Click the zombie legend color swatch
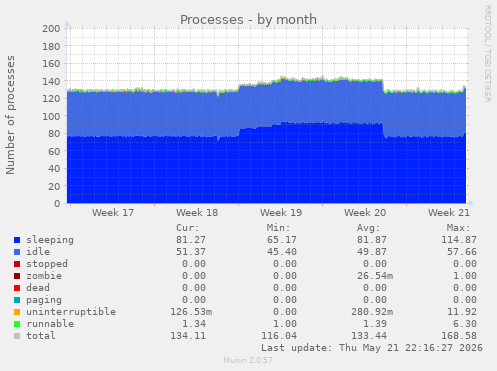 [x=17, y=276]
